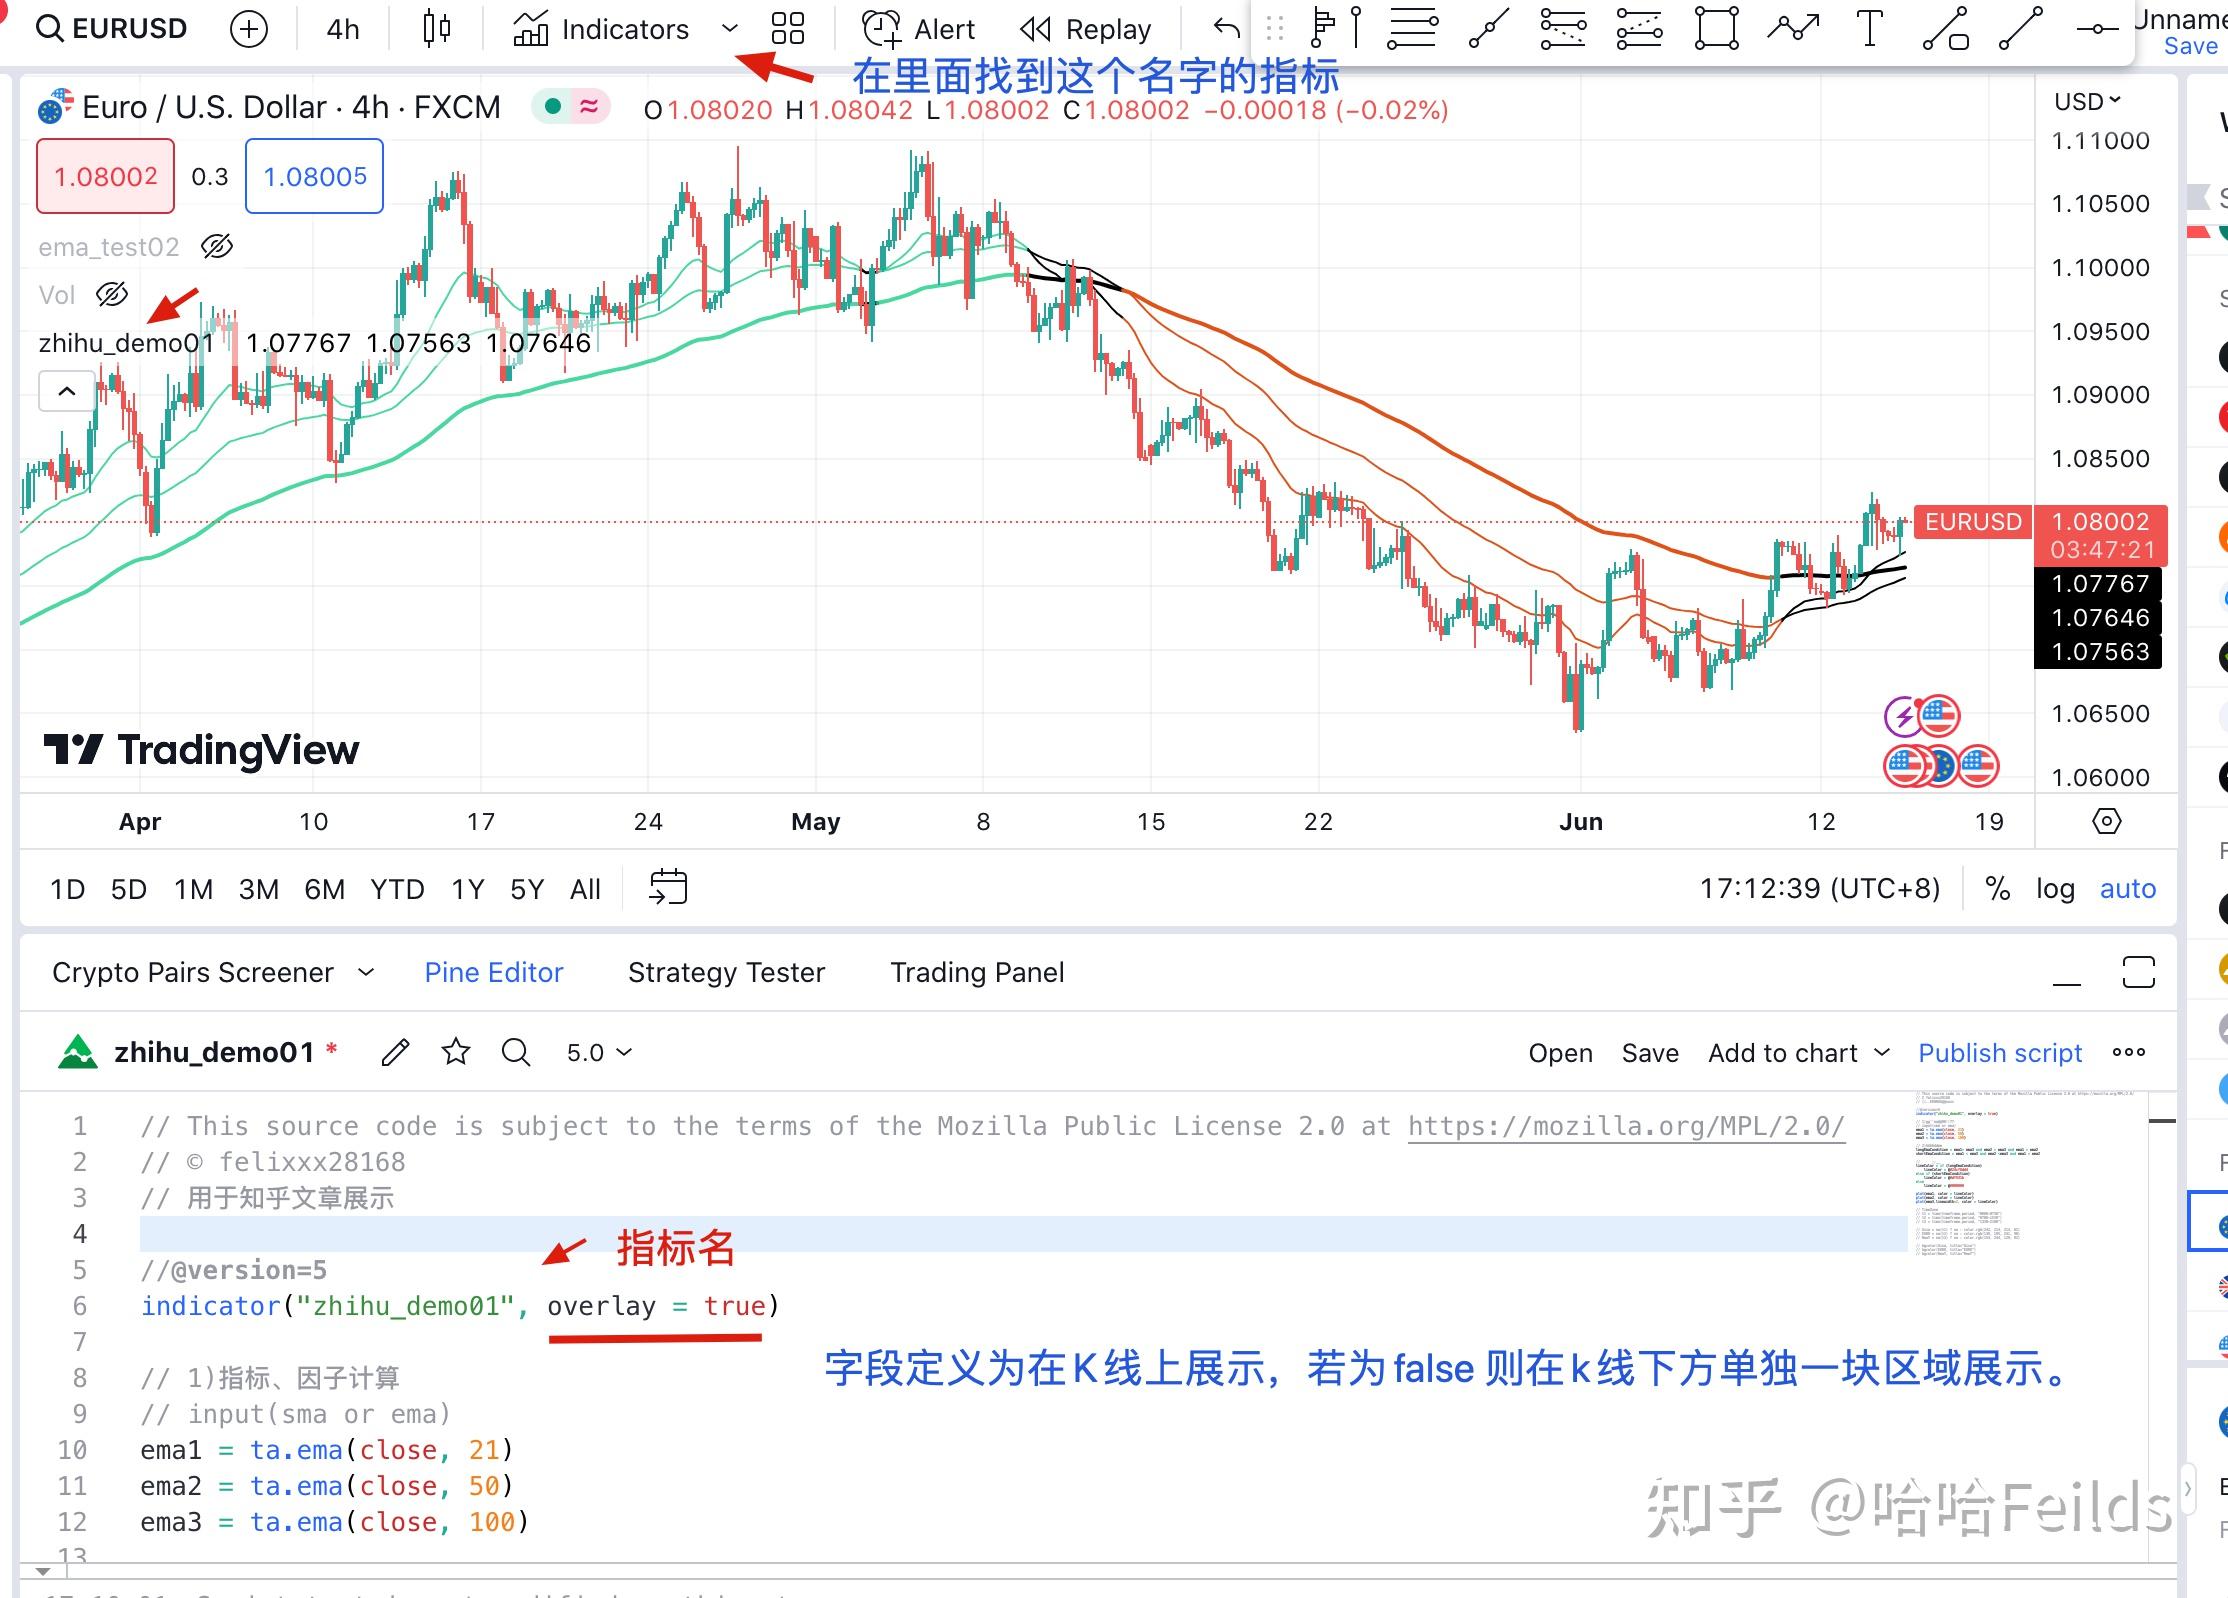This screenshot has height=1598, width=2228.
Task: Set the range to 1D
Action: point(68,889)
